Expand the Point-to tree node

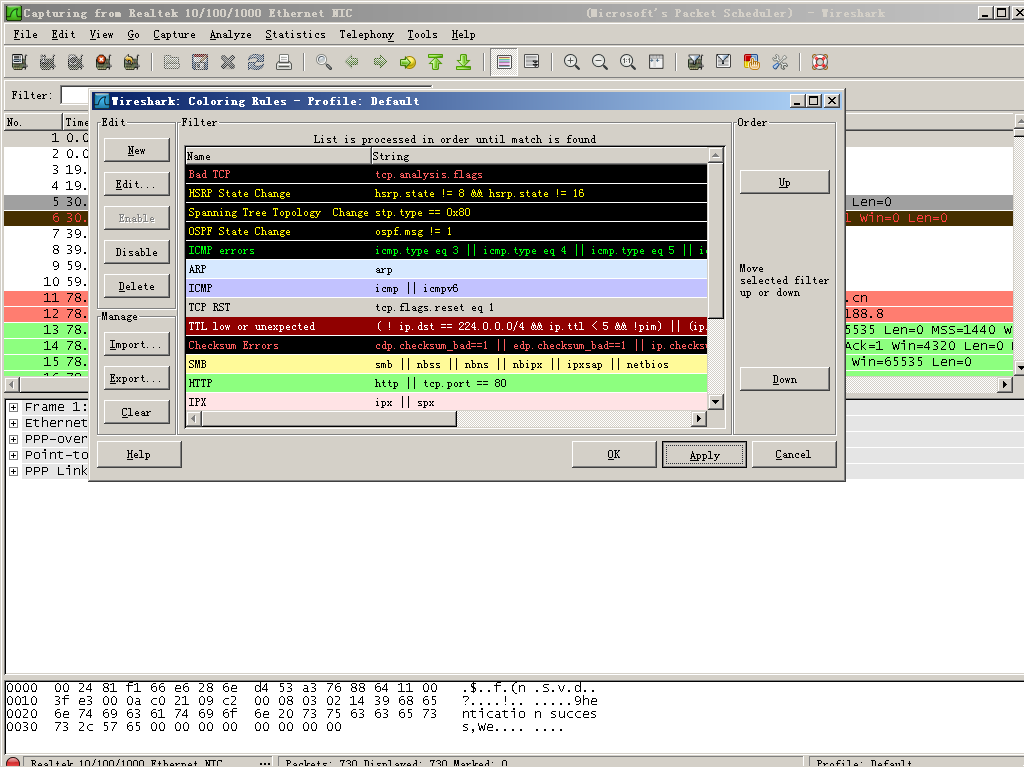click(x=13, y=455)
